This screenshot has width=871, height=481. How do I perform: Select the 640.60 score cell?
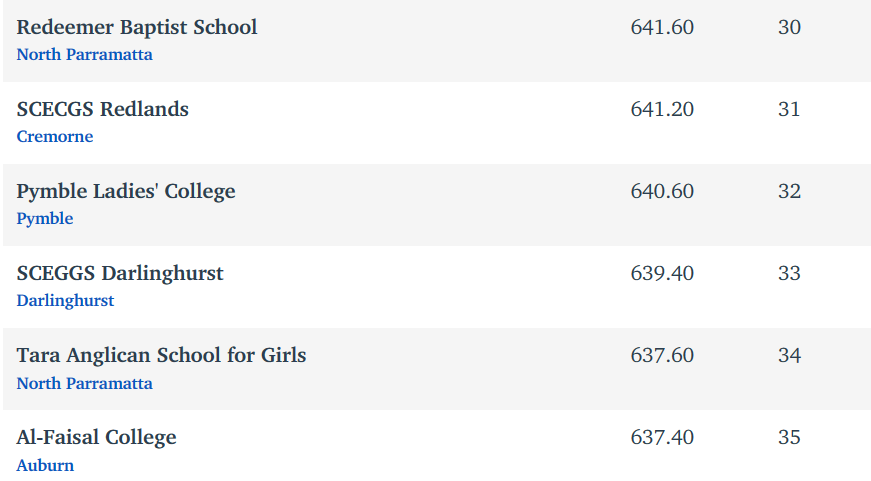point(662,192)
